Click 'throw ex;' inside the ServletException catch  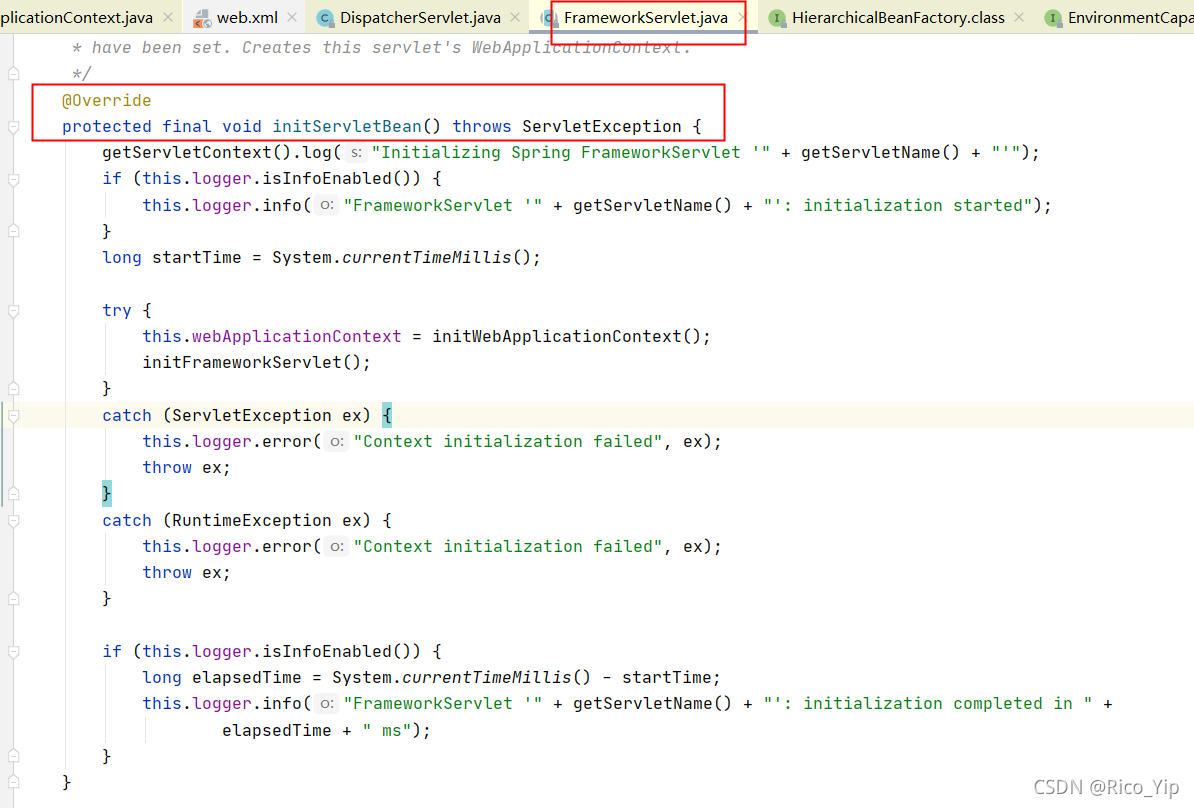(x=187, y=468)
